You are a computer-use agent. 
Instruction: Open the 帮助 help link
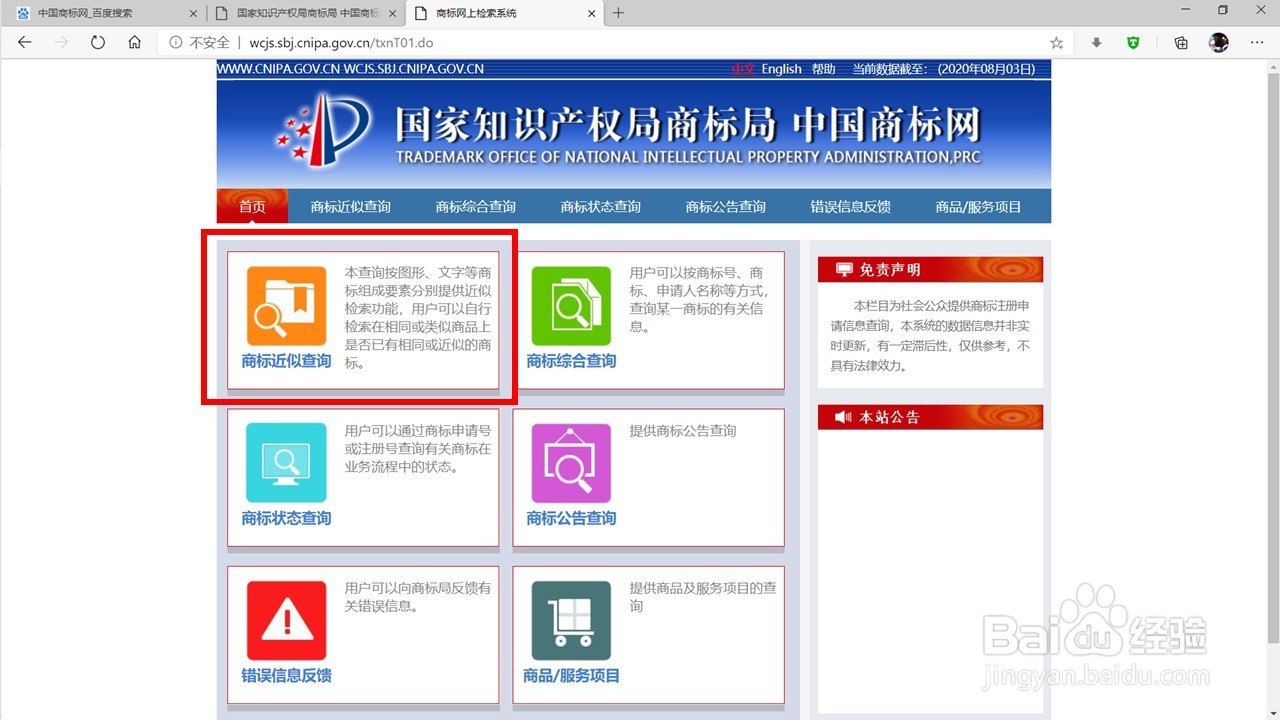tap(824, 69)
